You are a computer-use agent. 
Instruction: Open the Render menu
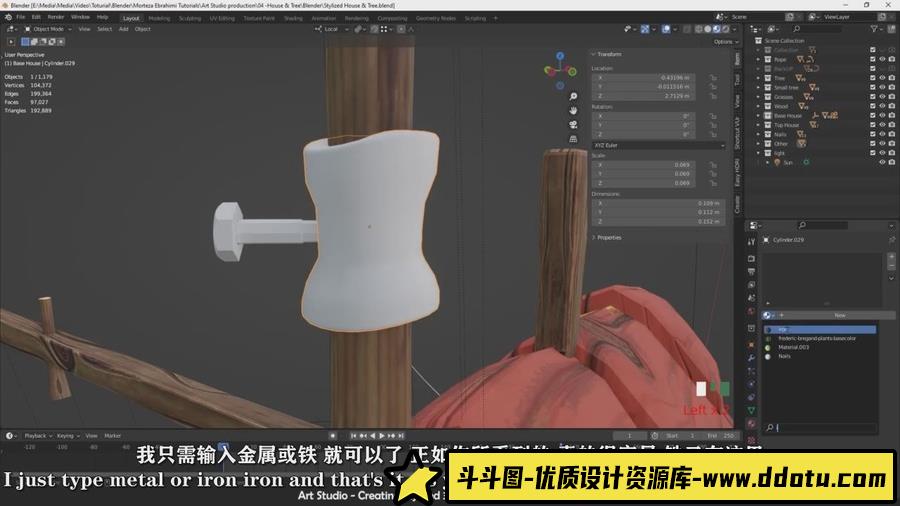[x=56, y=17]
